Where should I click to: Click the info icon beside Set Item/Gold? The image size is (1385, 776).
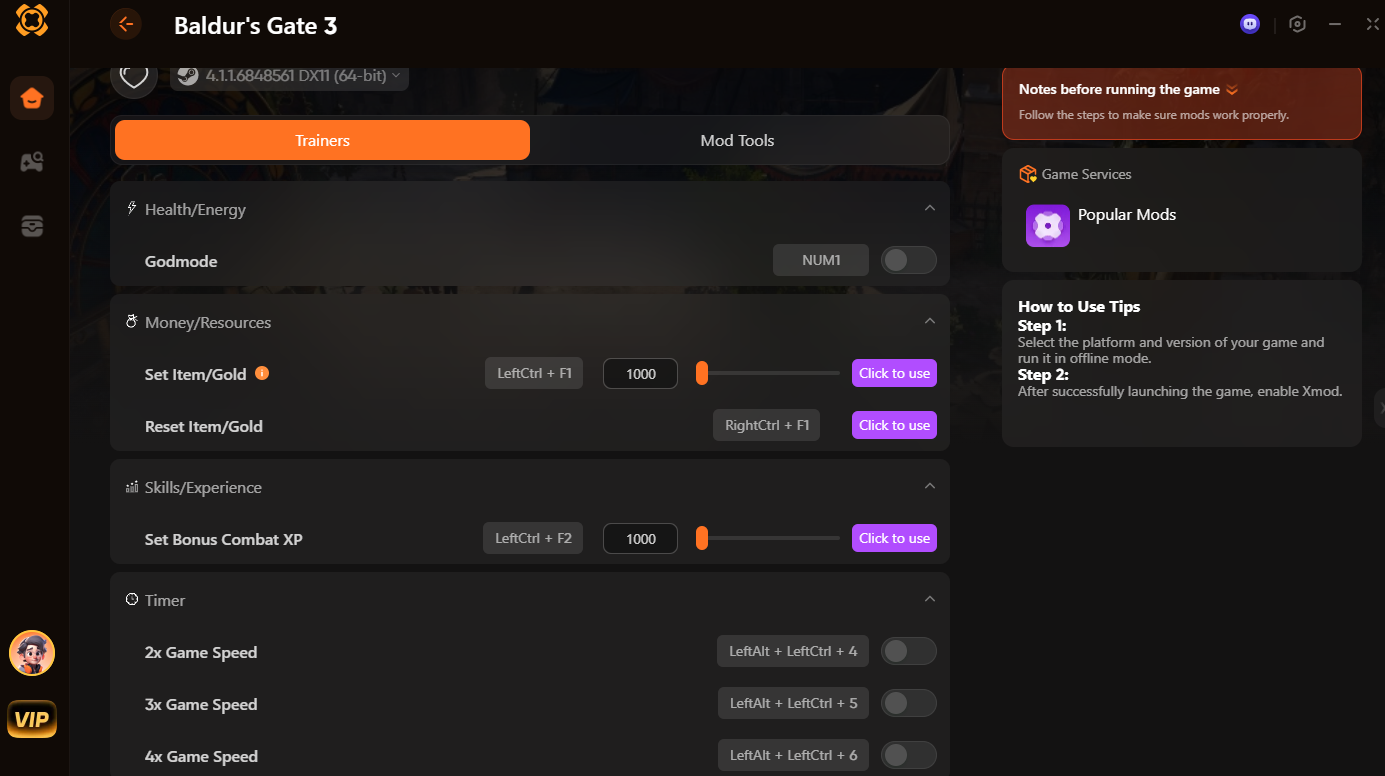coord(262,373)
